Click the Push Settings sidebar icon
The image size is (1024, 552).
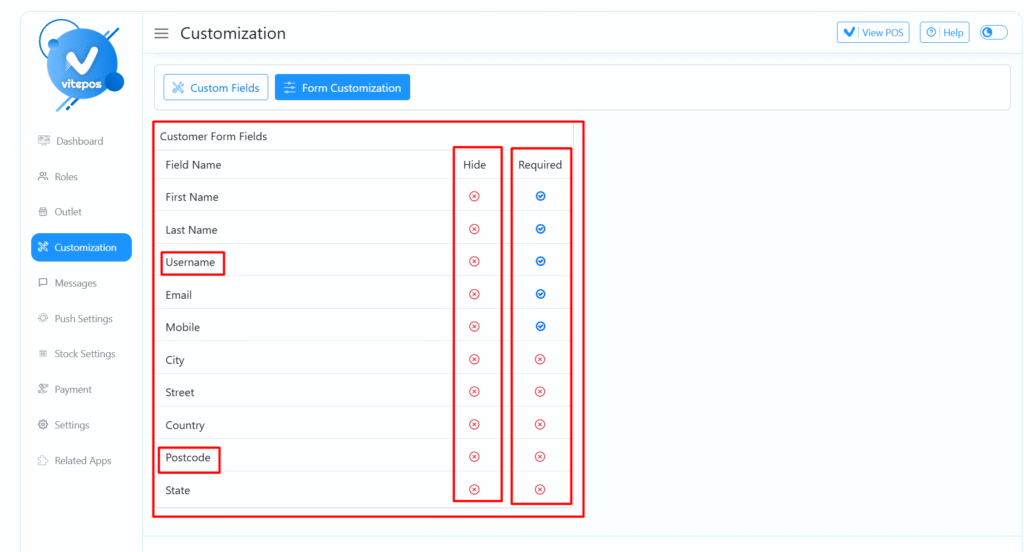[x=43, y=318]
